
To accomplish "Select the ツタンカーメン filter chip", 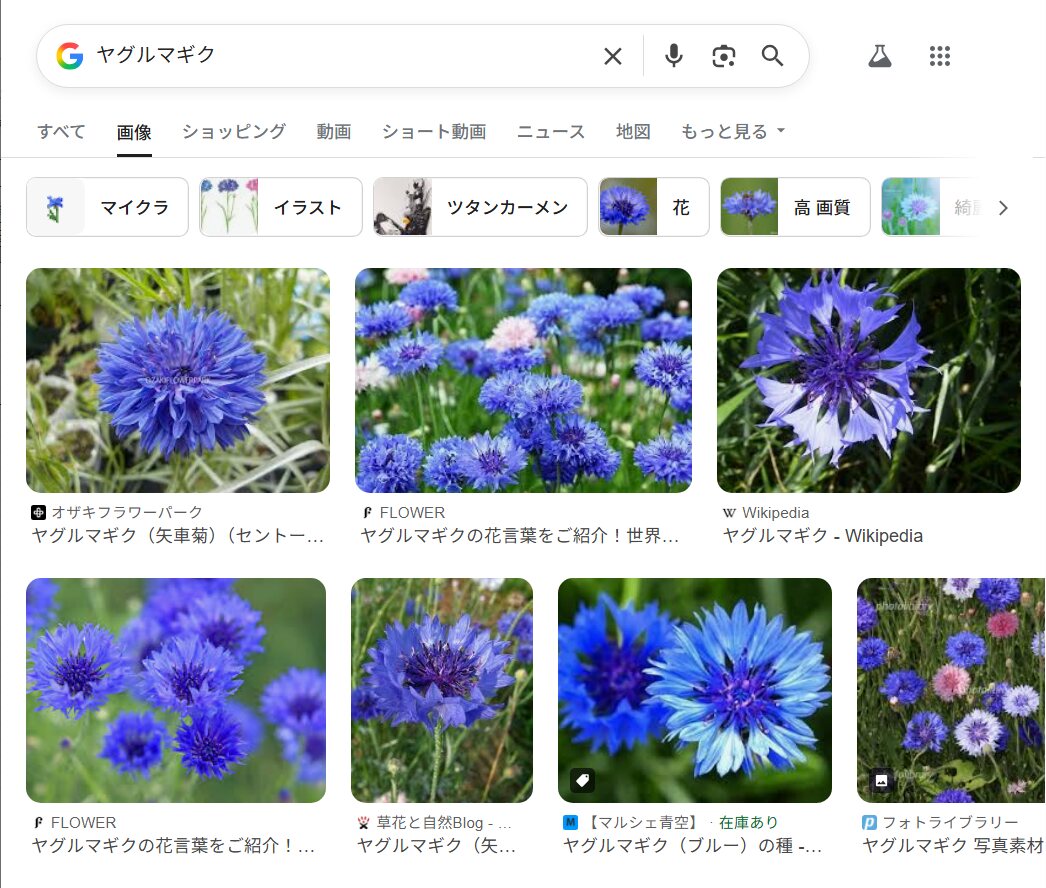I will (x=480, y=207).
